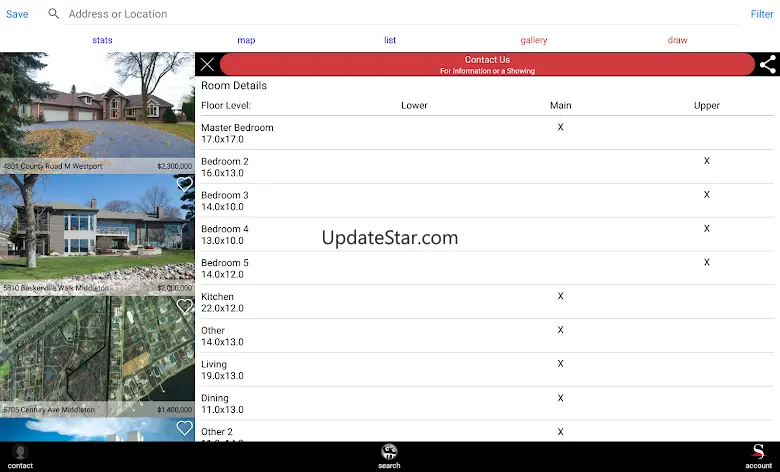This screenshot has height=472, width=780.
Task: Focus the Address or Location field
Action: pyautogui.click(x=402, y=14)
